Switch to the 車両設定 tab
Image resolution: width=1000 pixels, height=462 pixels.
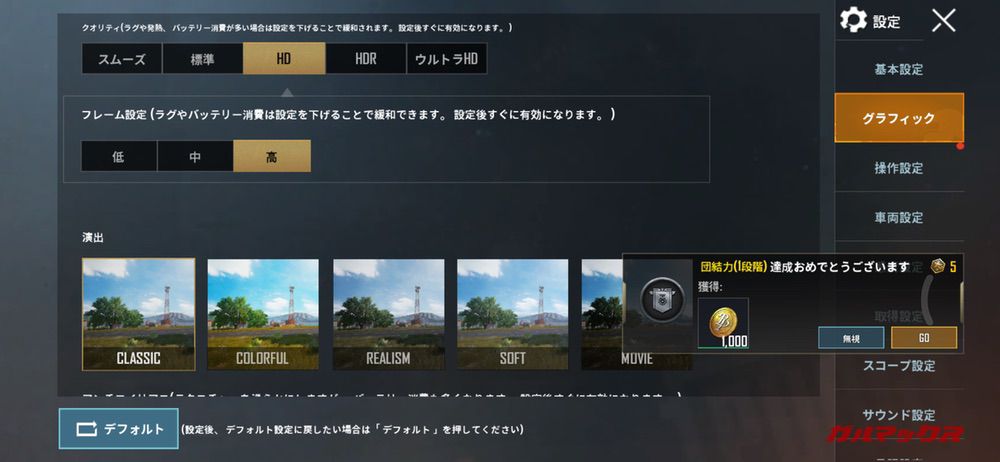[899, 218]
